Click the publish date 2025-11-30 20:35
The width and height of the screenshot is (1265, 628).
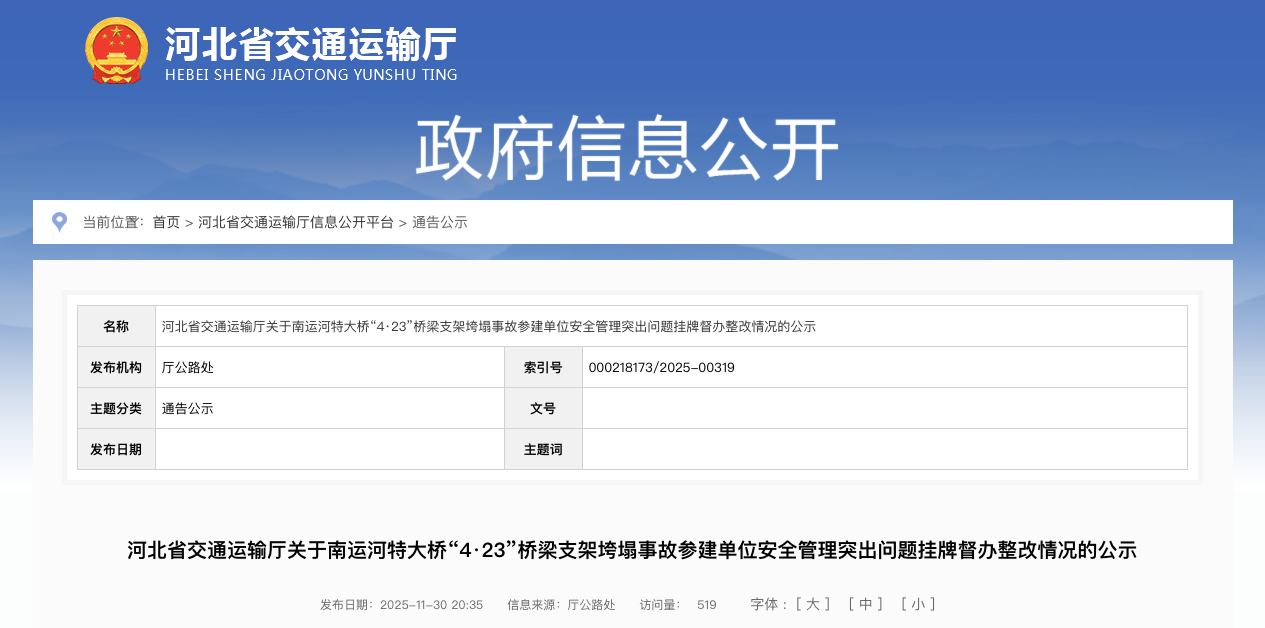(431, 605)
